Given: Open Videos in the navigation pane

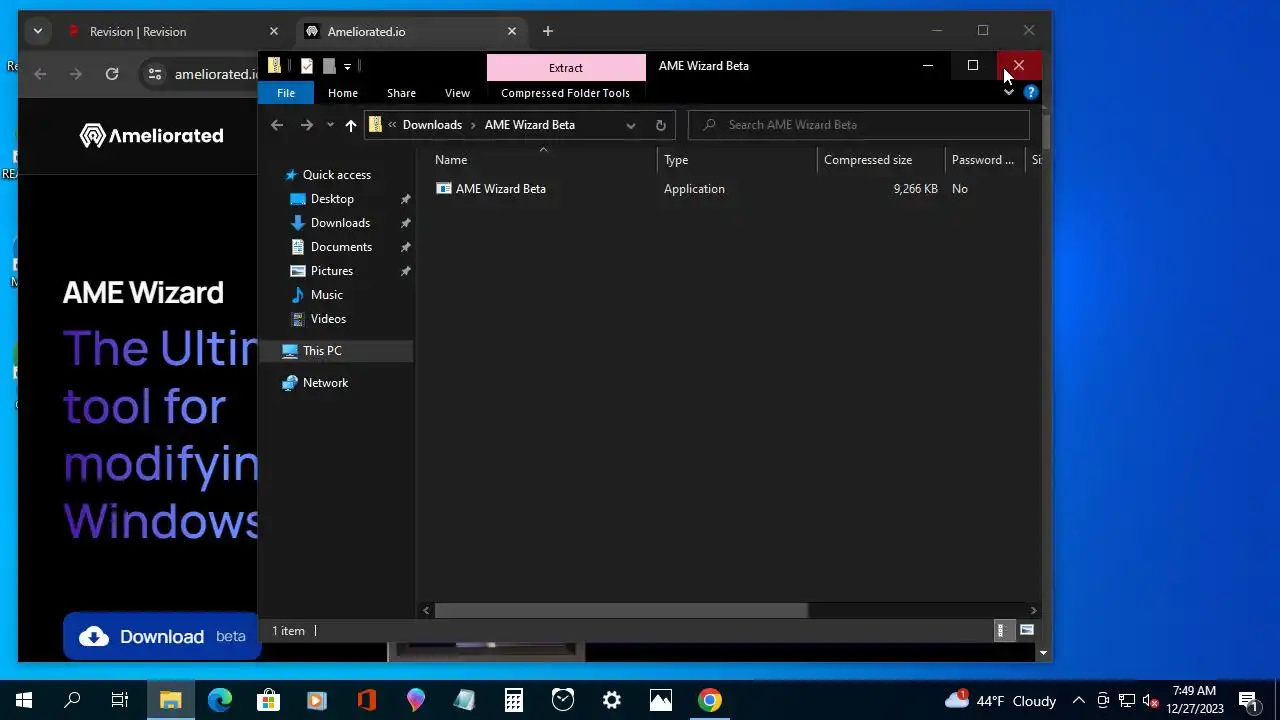Looking at the screenshot, I should click(328, 319).
